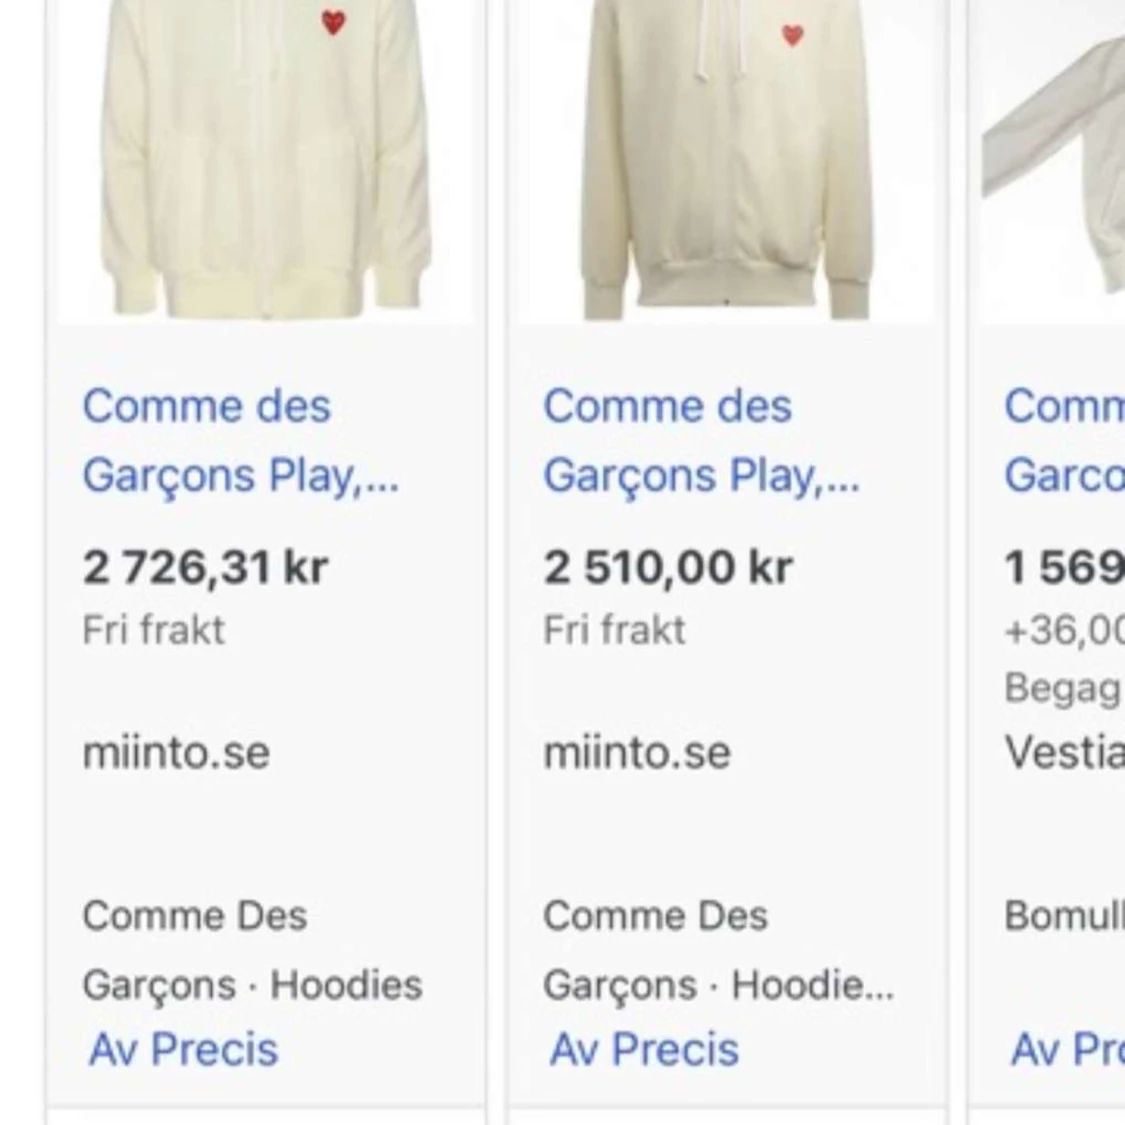Select miinto.se under the 2 510,00 kr listing
The height and width of the screenshot is (1125, 1125).
pos(637,752)
